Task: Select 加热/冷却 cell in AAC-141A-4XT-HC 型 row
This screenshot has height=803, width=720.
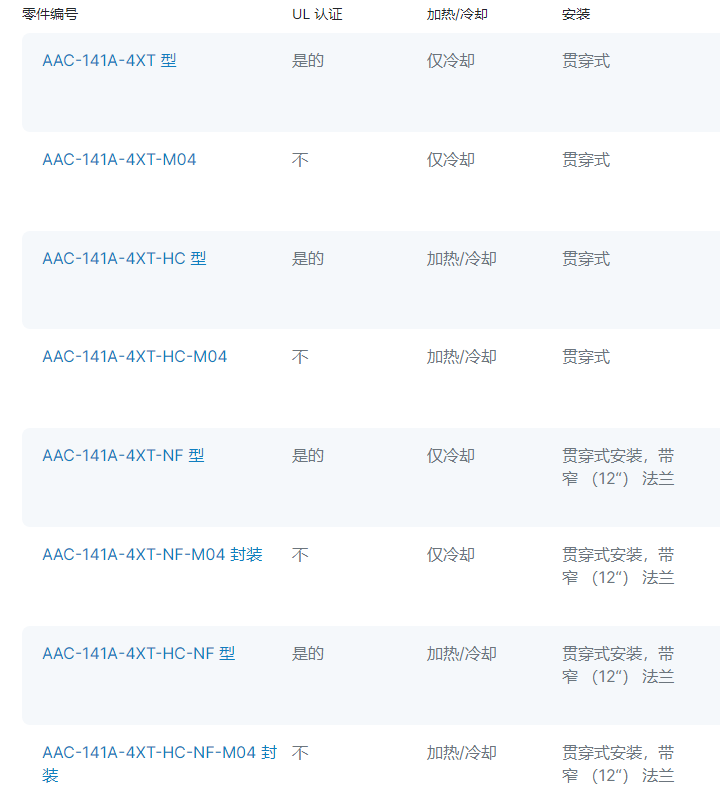Action: [x=461, y=259]
